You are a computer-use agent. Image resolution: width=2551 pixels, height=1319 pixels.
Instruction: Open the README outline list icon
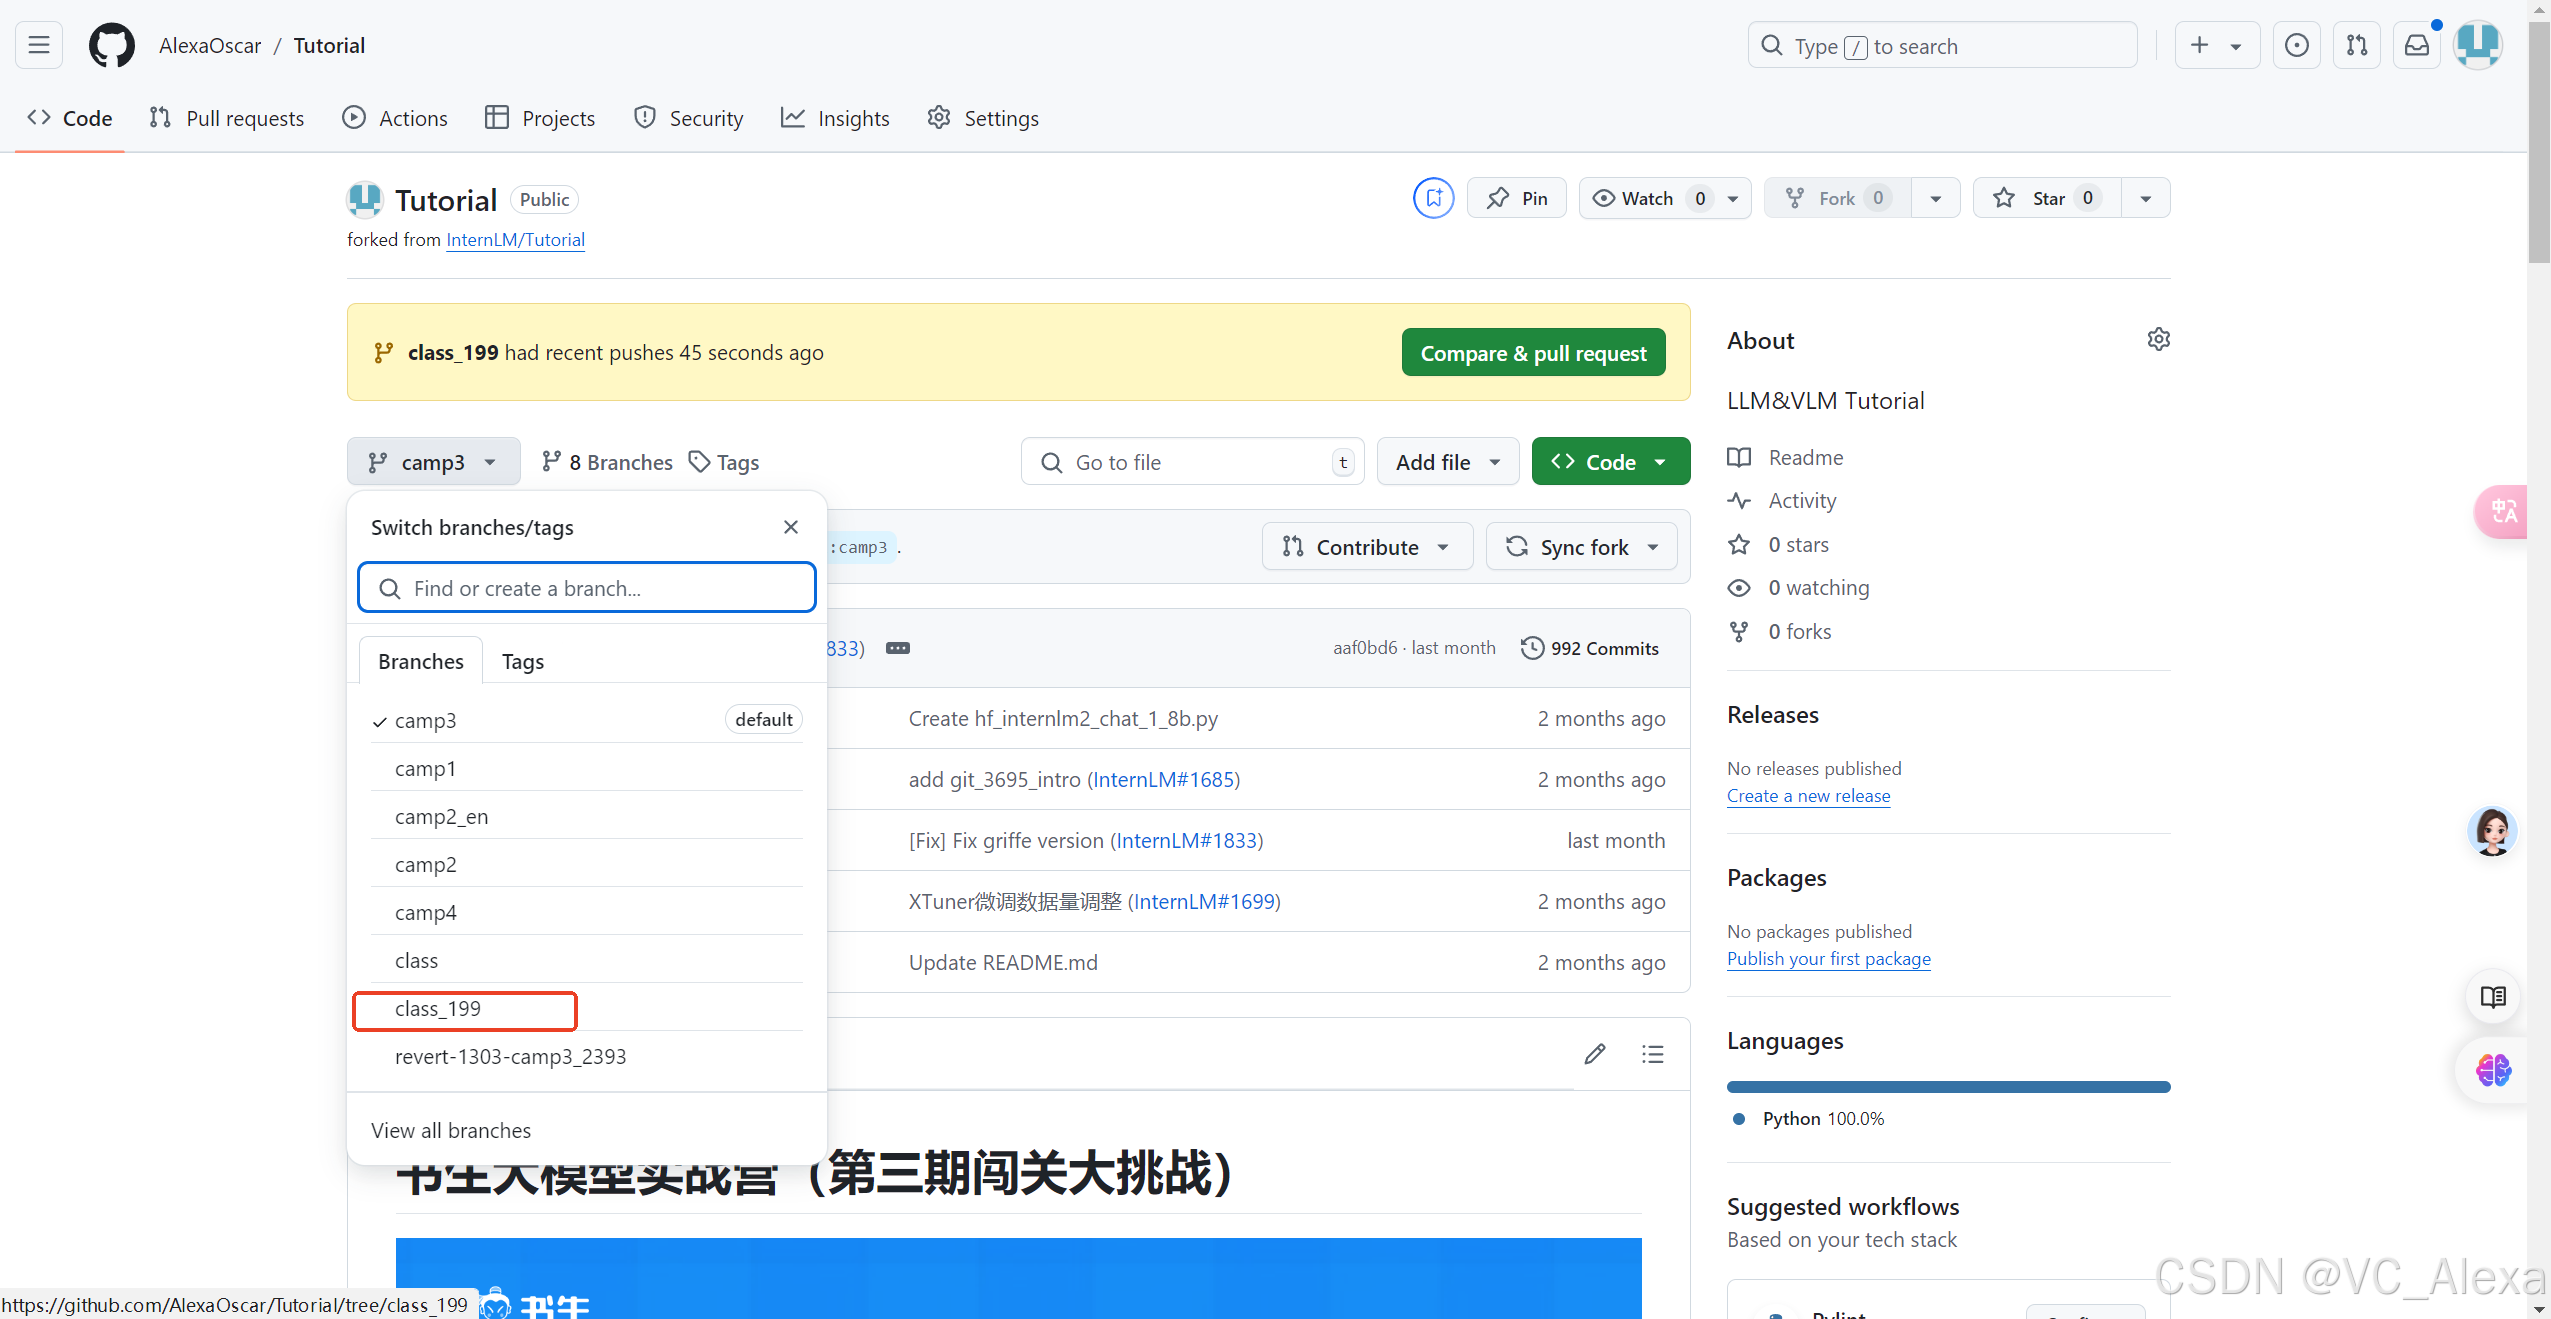[x=1653, y=1054]
